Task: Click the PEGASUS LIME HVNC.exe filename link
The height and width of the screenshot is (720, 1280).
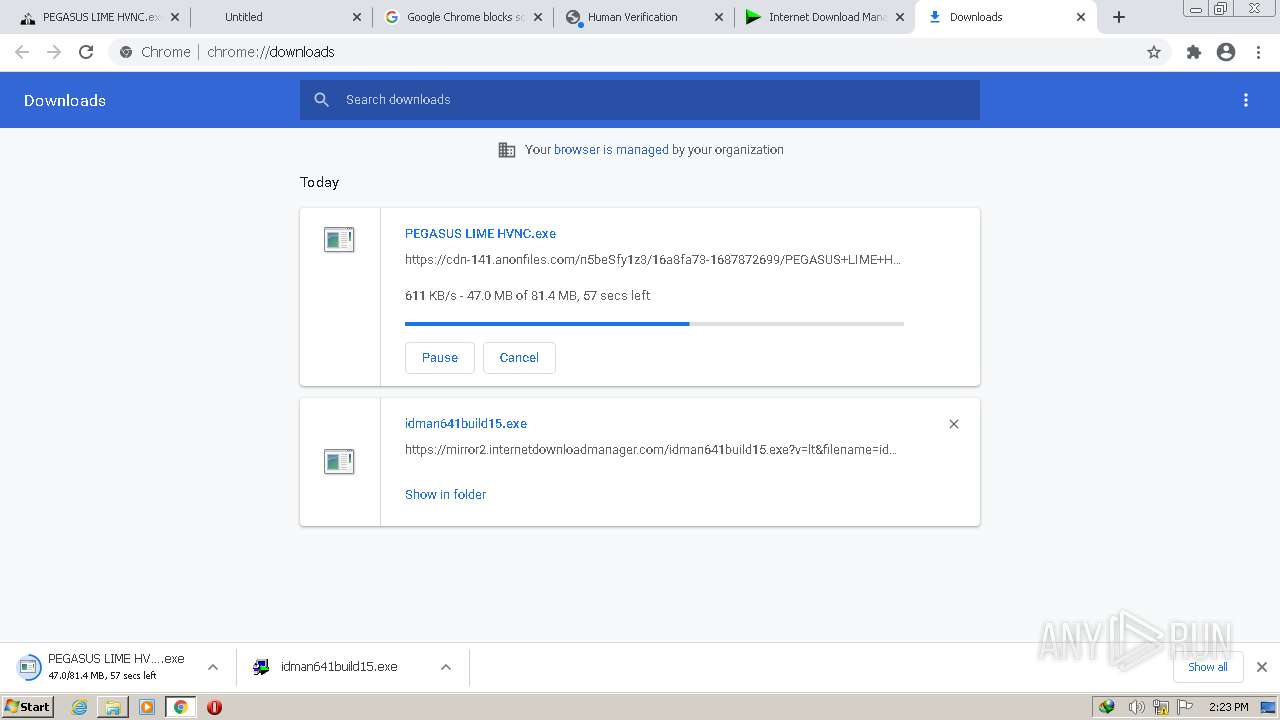Action: tap(480, 233)
